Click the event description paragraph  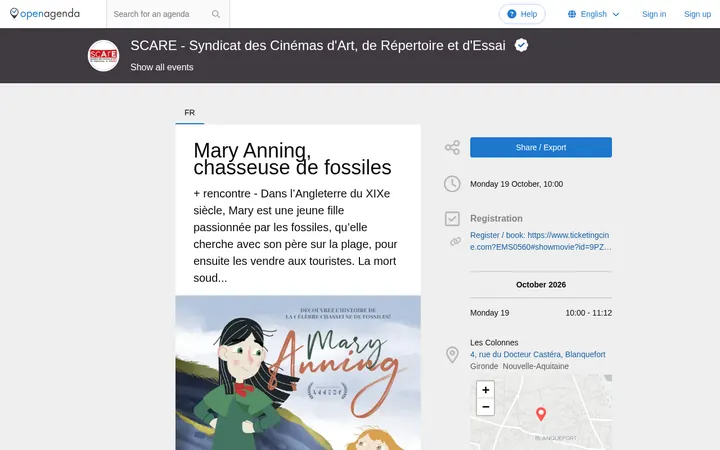coord(296,236)
